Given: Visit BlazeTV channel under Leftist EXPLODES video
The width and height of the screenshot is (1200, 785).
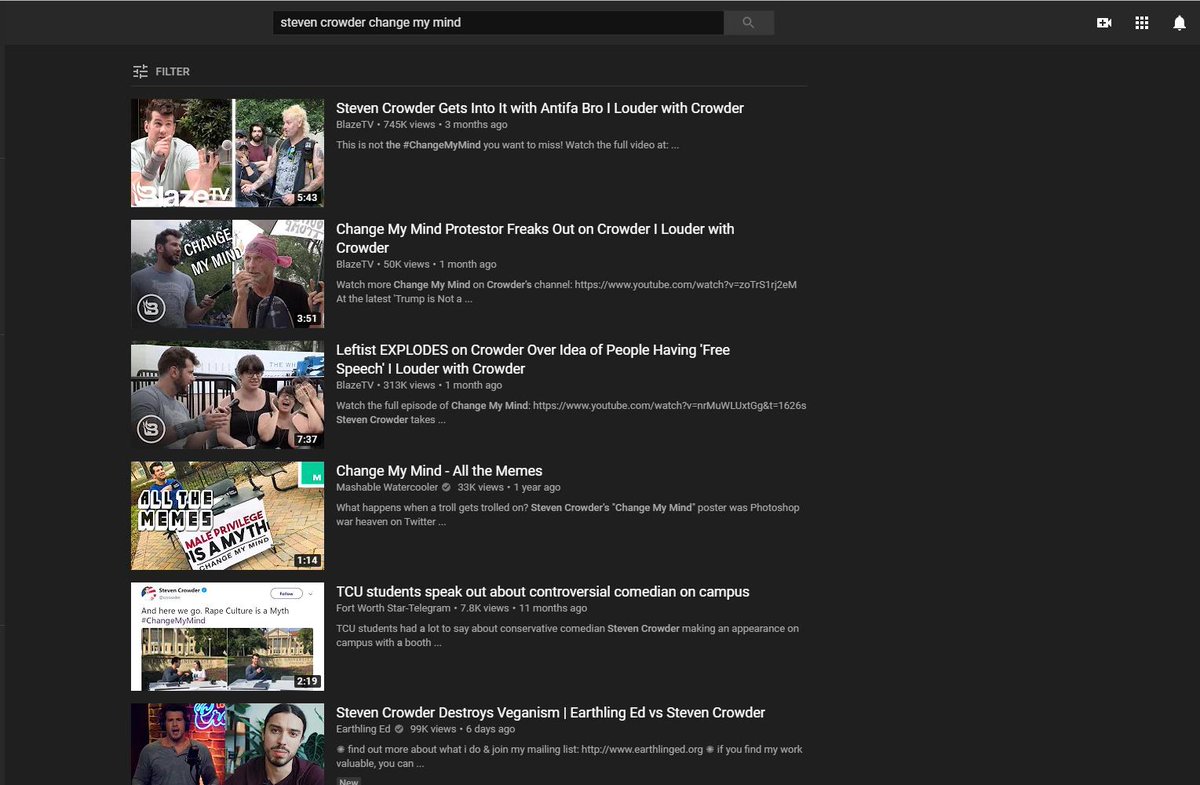Looking at the screenshot, I should coord(355,385).
